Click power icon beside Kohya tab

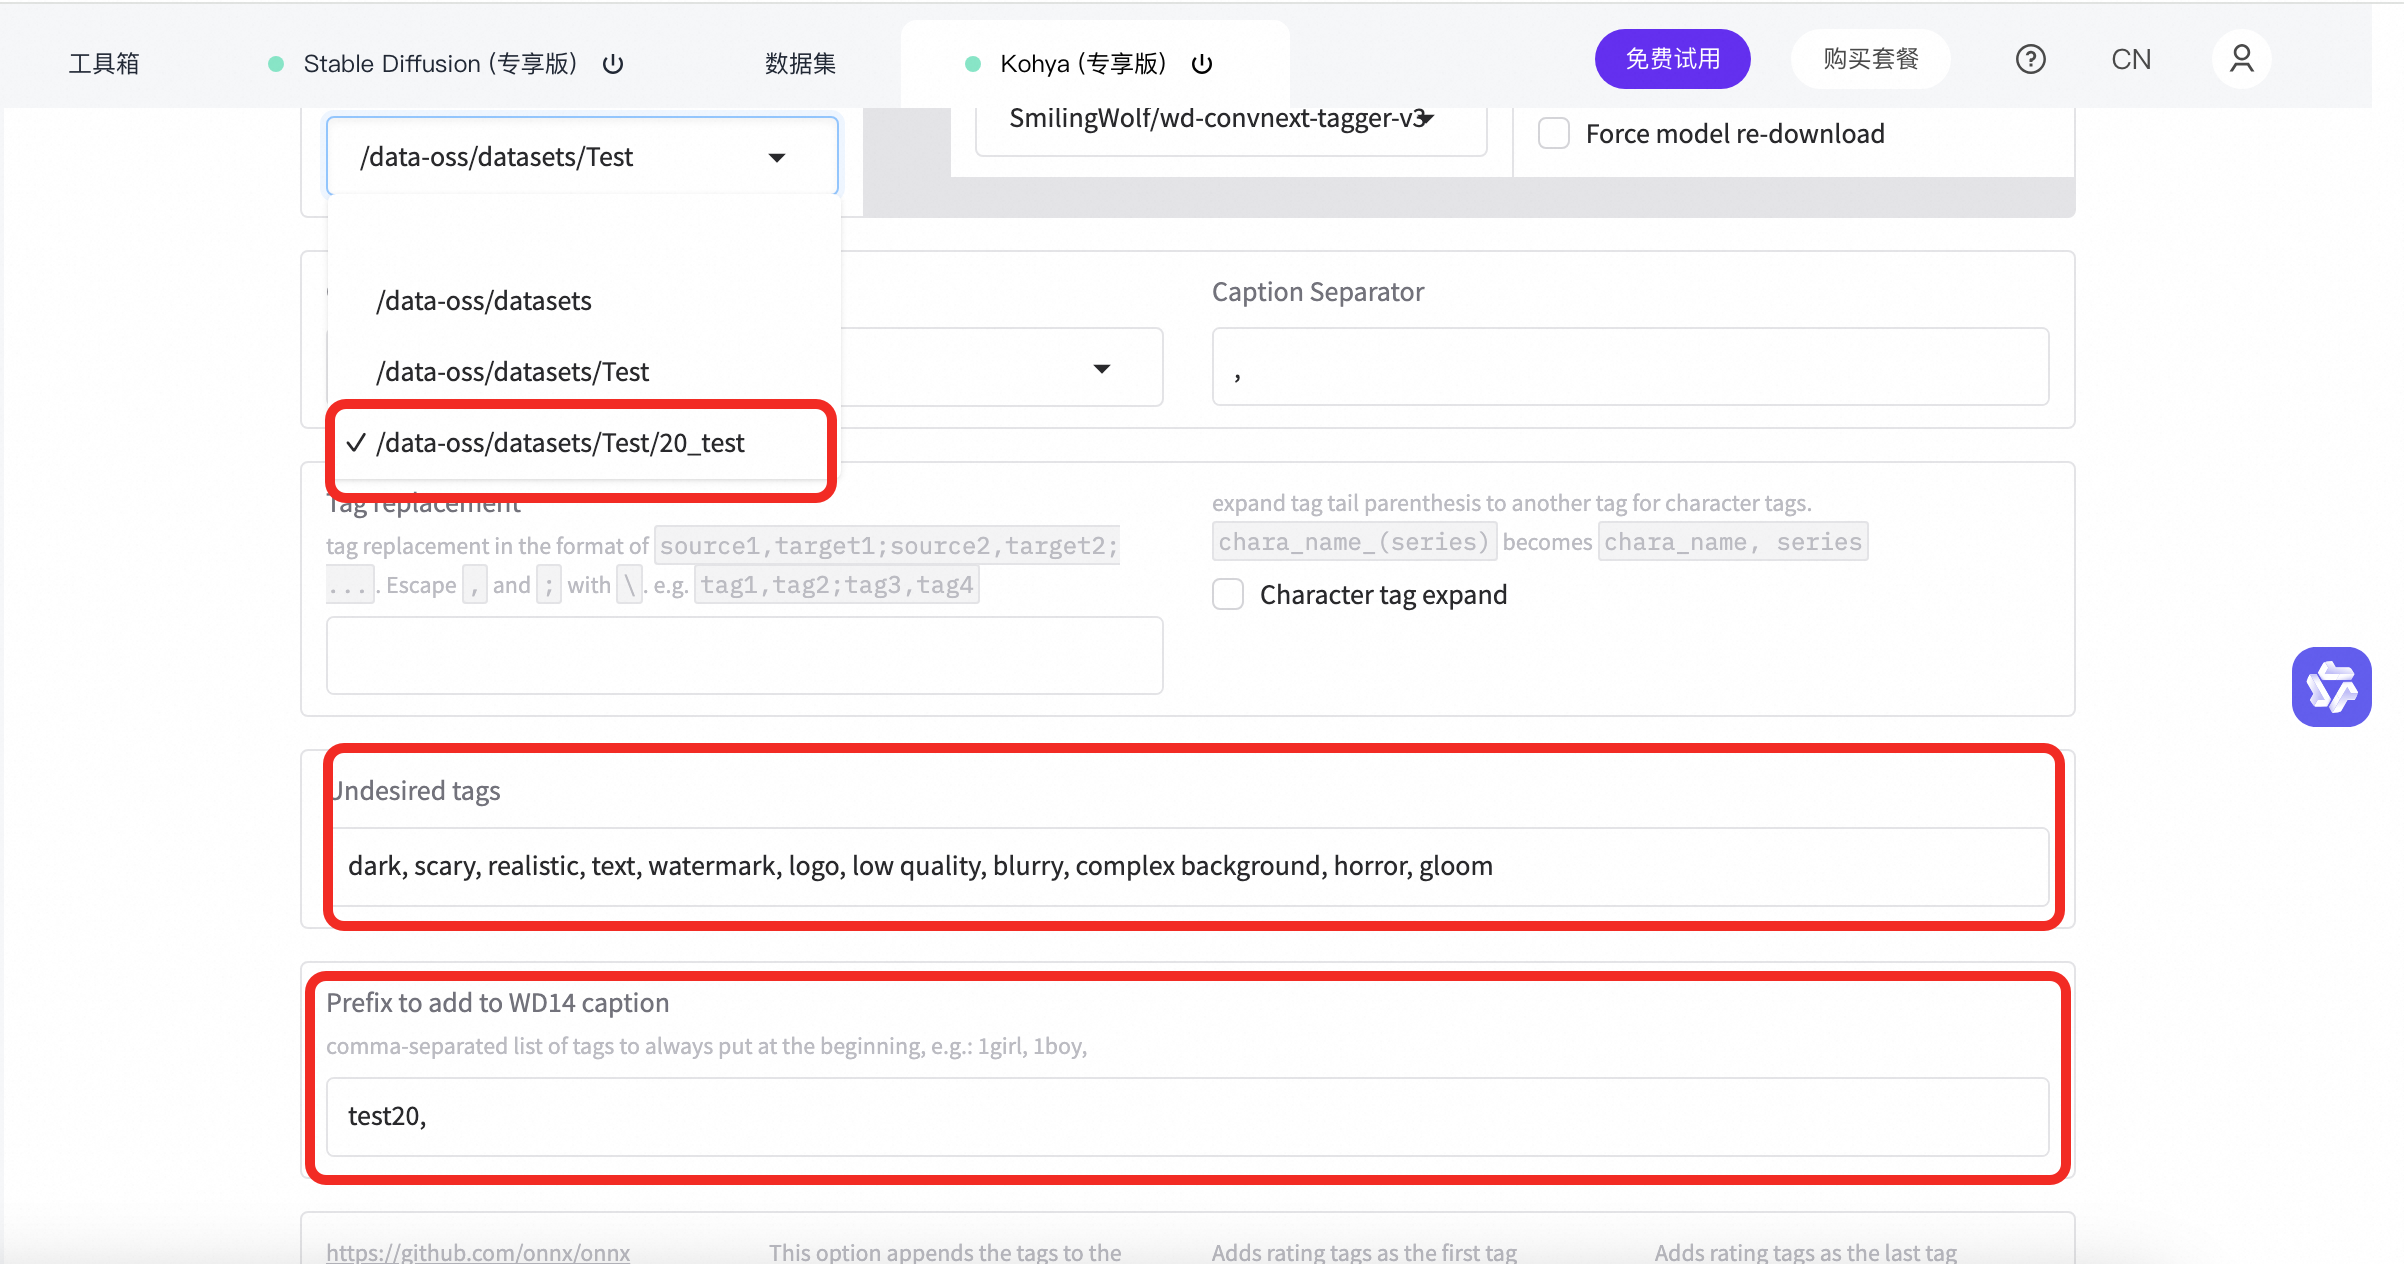coord(1202,64)
